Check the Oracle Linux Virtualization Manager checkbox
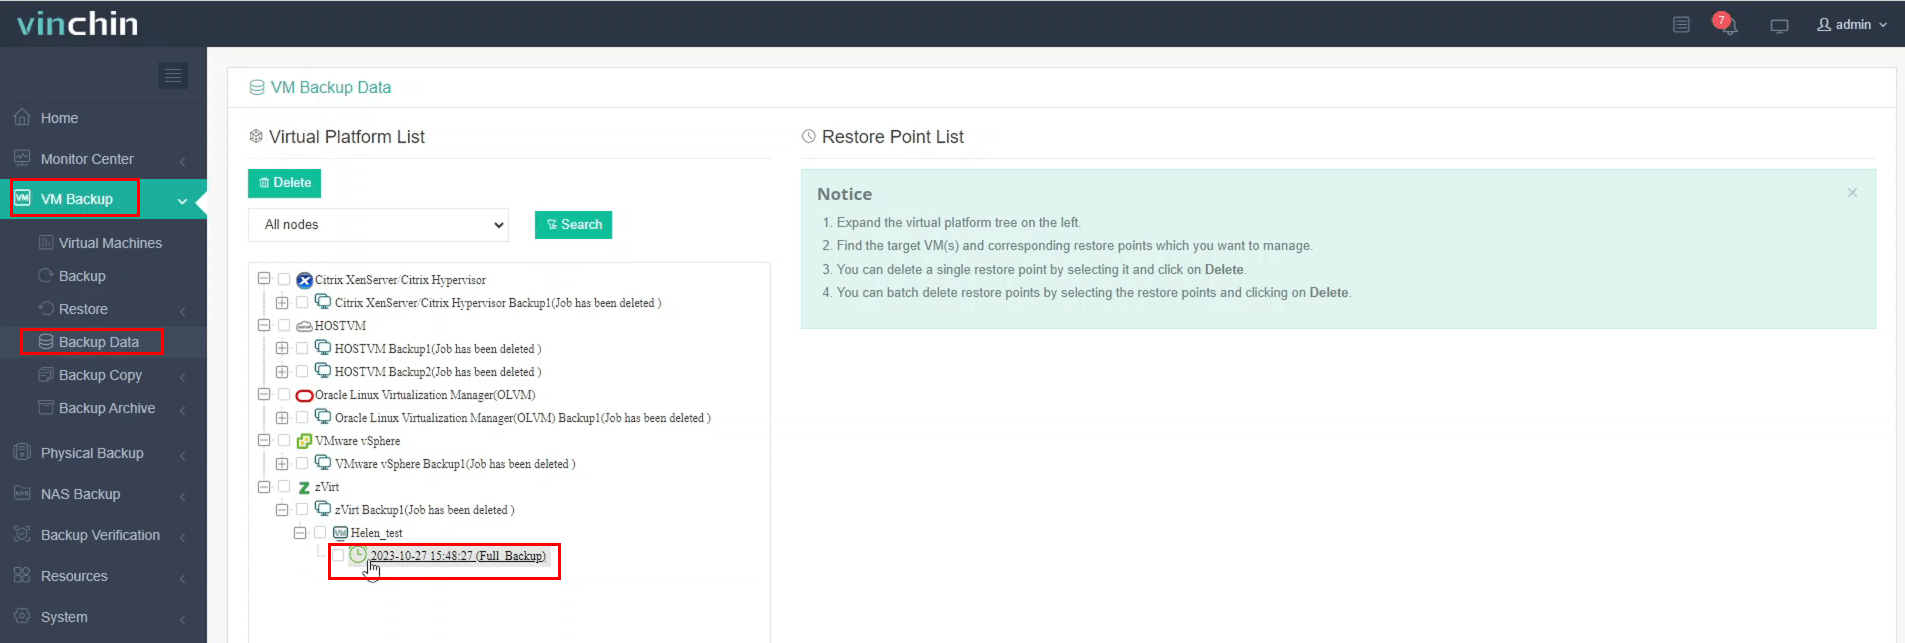The image size is (1905, 643). pos(284,394)
